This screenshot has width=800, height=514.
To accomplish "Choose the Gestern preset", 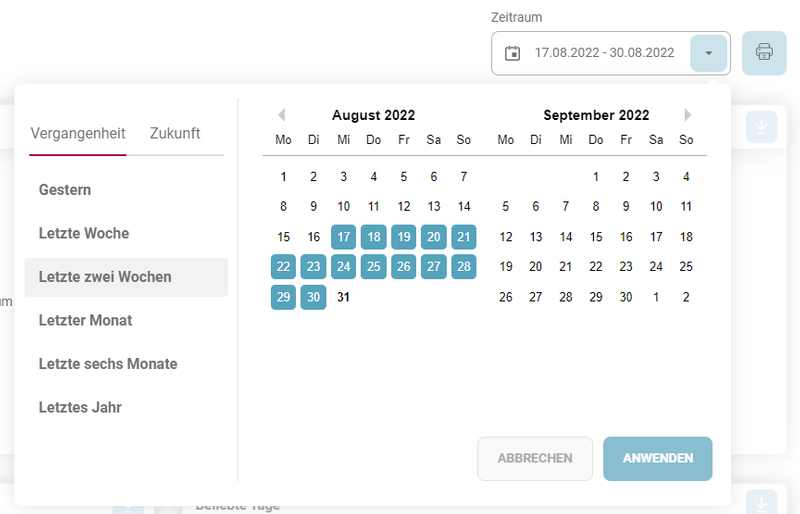I will click(65, 189).
